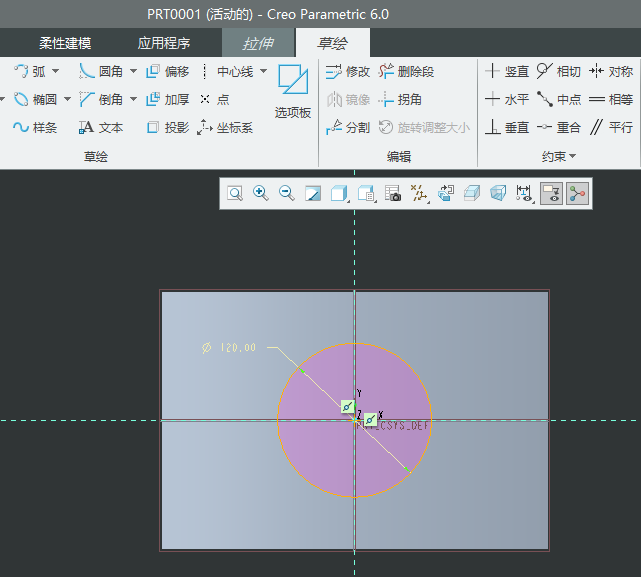Click the 对称 symmetric constraint button
The image size is (641, 577).
click(610, 71)
